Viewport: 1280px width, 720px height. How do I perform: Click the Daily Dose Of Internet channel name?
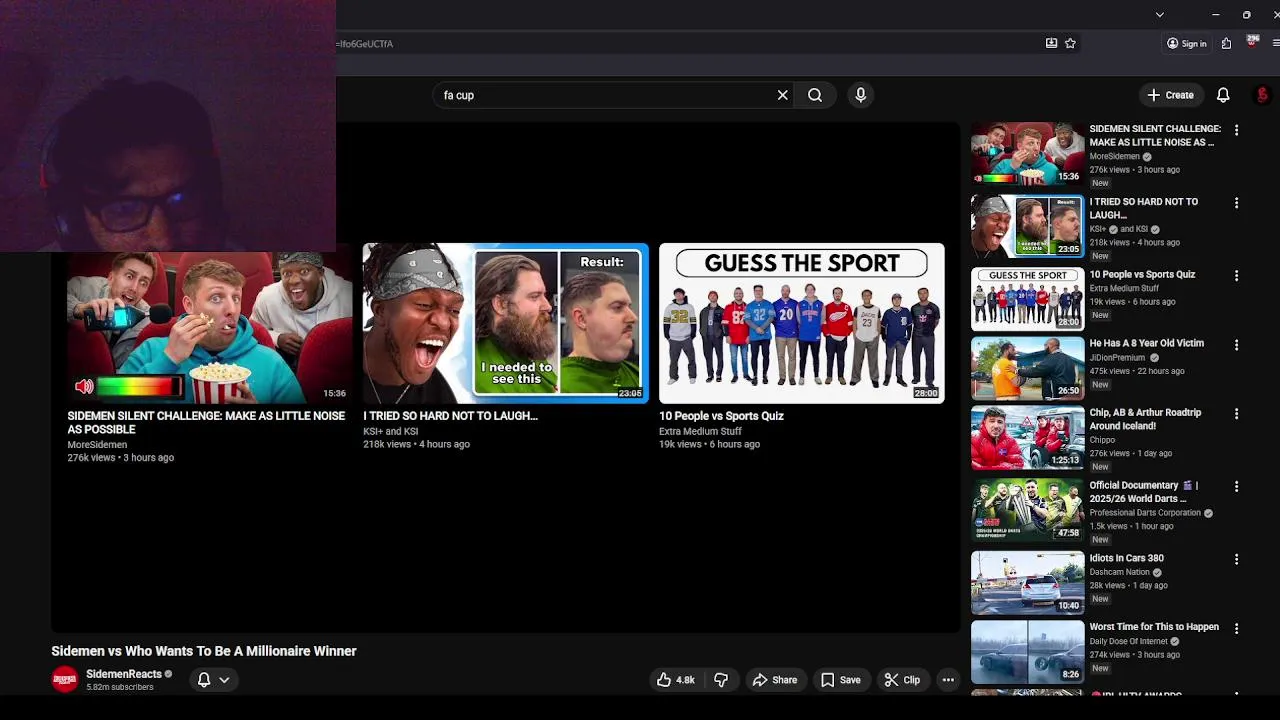click(1128, 641)
